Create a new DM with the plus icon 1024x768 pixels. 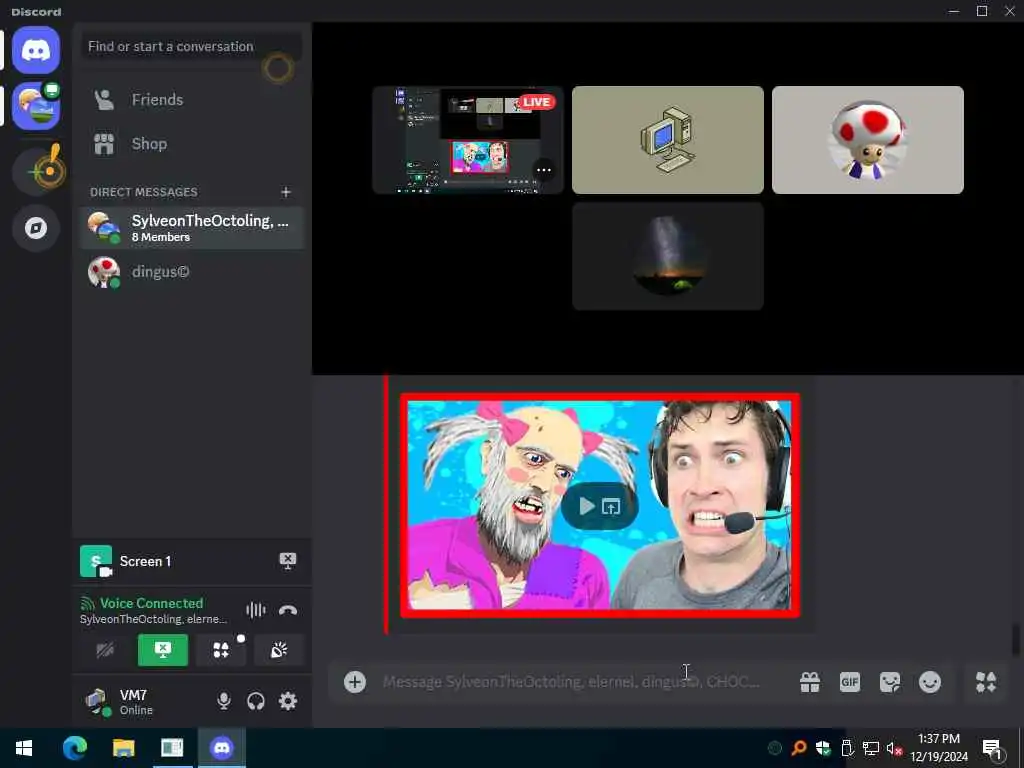[x=285, y=192]
